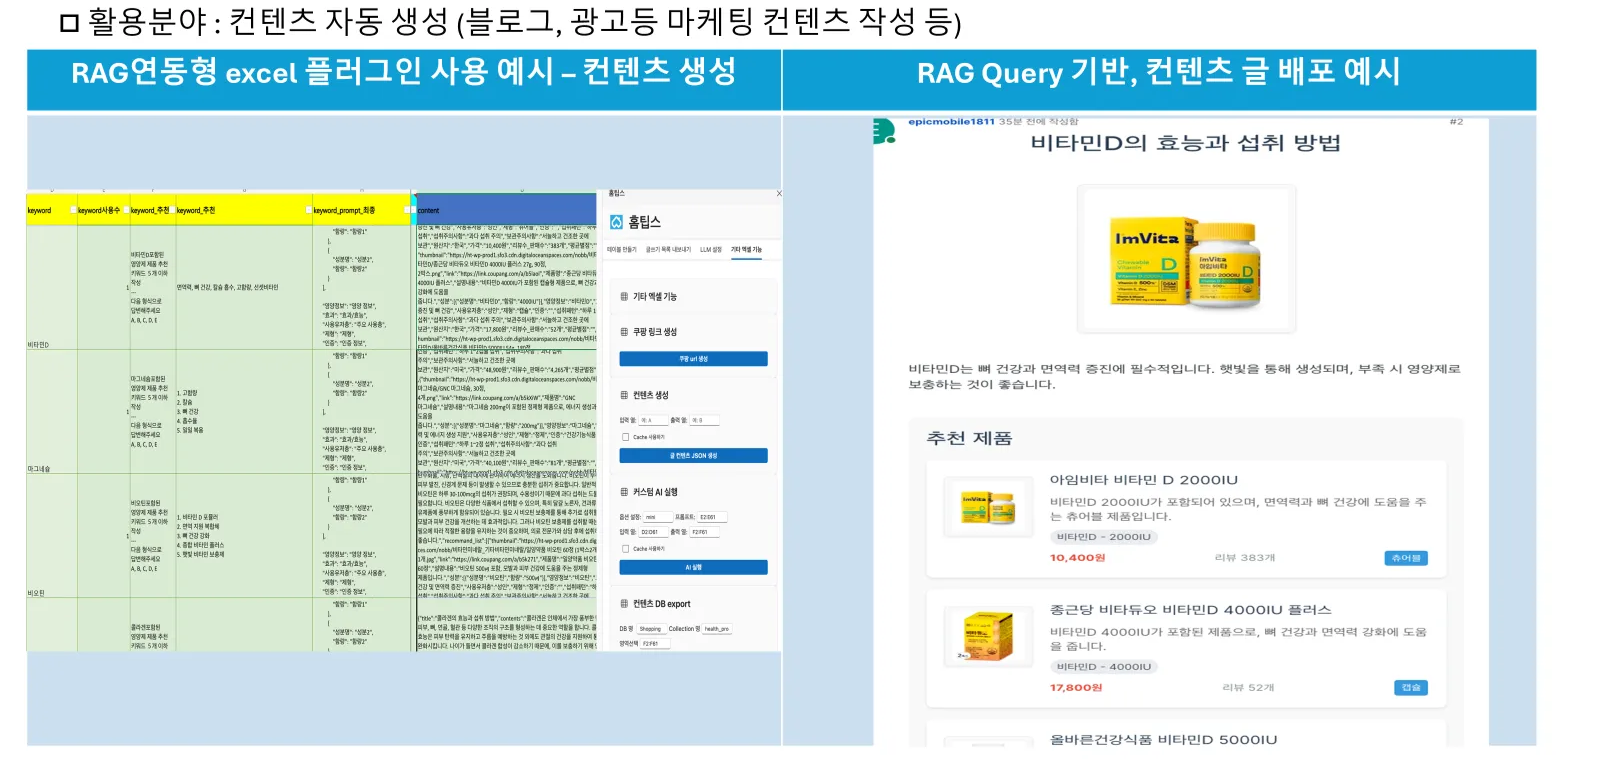
Task: Open the keyword사용수 column filter dropdown
Action: [125, 211]
